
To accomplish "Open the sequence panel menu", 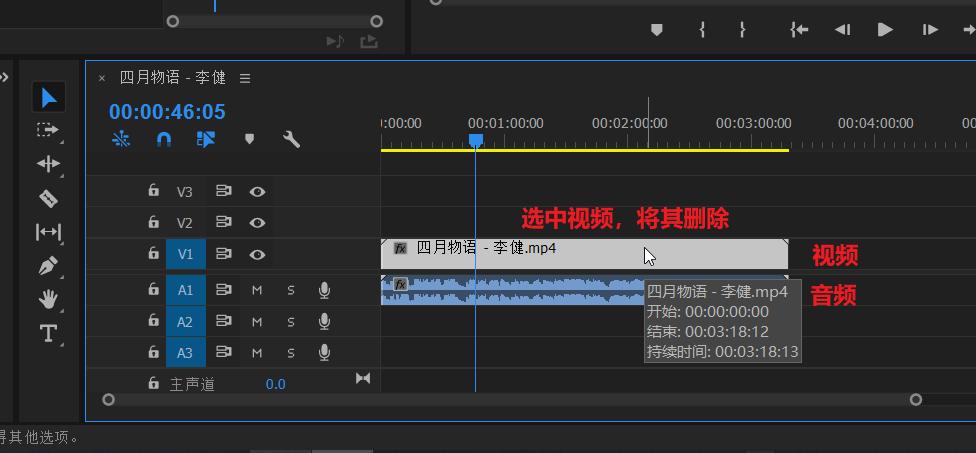I will (x=245, y=78).
